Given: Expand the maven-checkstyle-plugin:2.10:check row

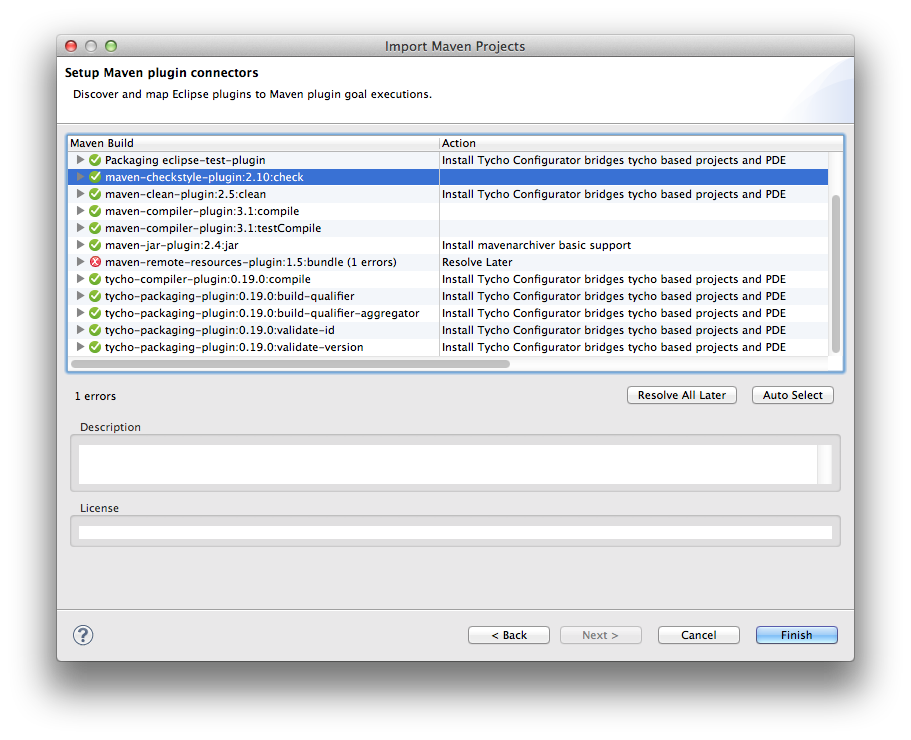Looking at the screenshot, I should [81, 177].
